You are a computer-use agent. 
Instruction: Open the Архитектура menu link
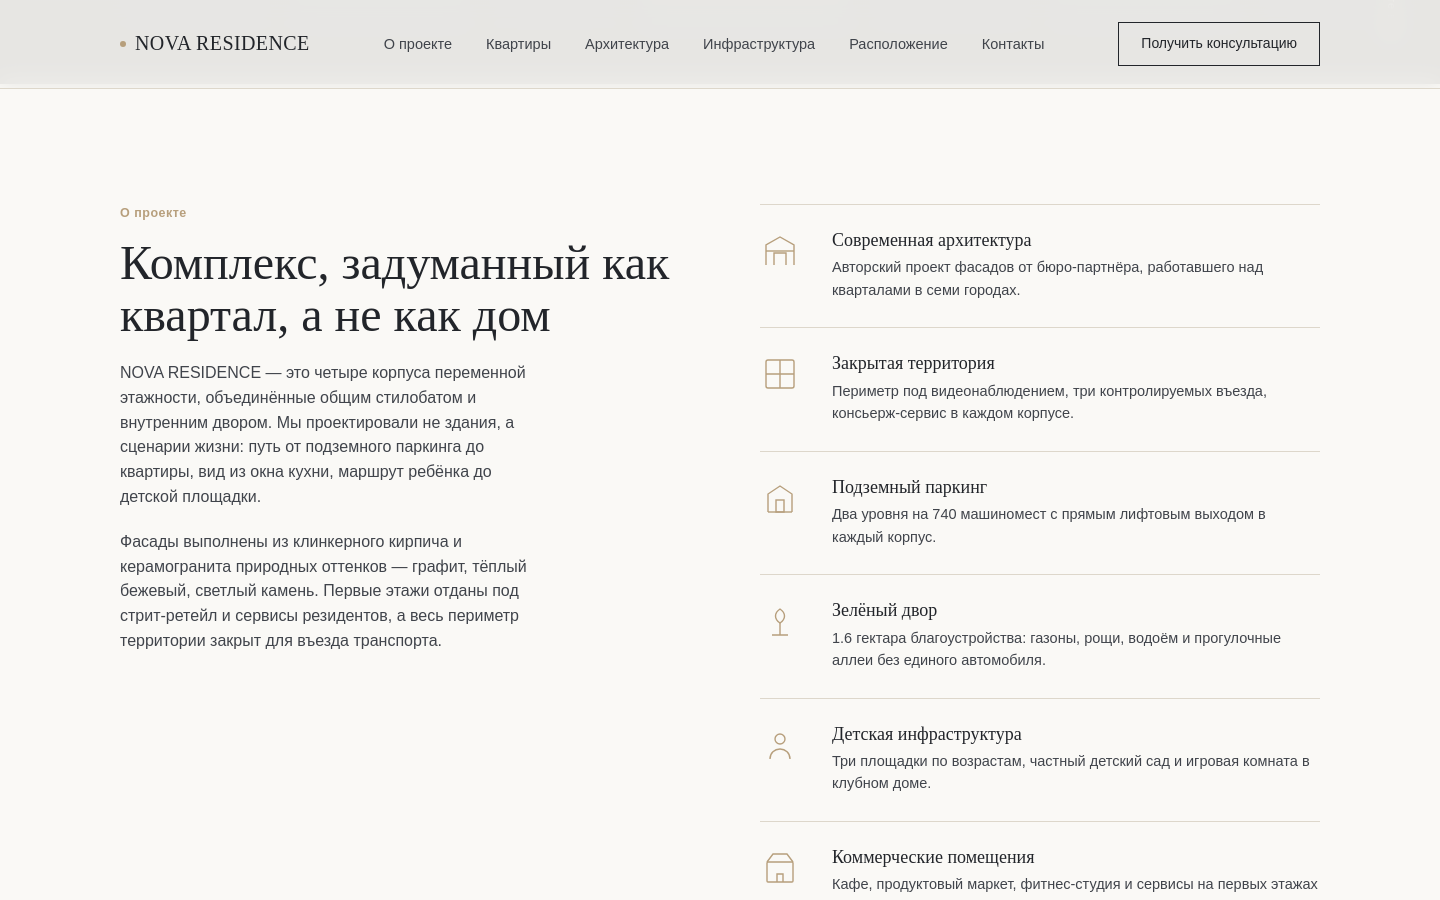tap(627, 44)
